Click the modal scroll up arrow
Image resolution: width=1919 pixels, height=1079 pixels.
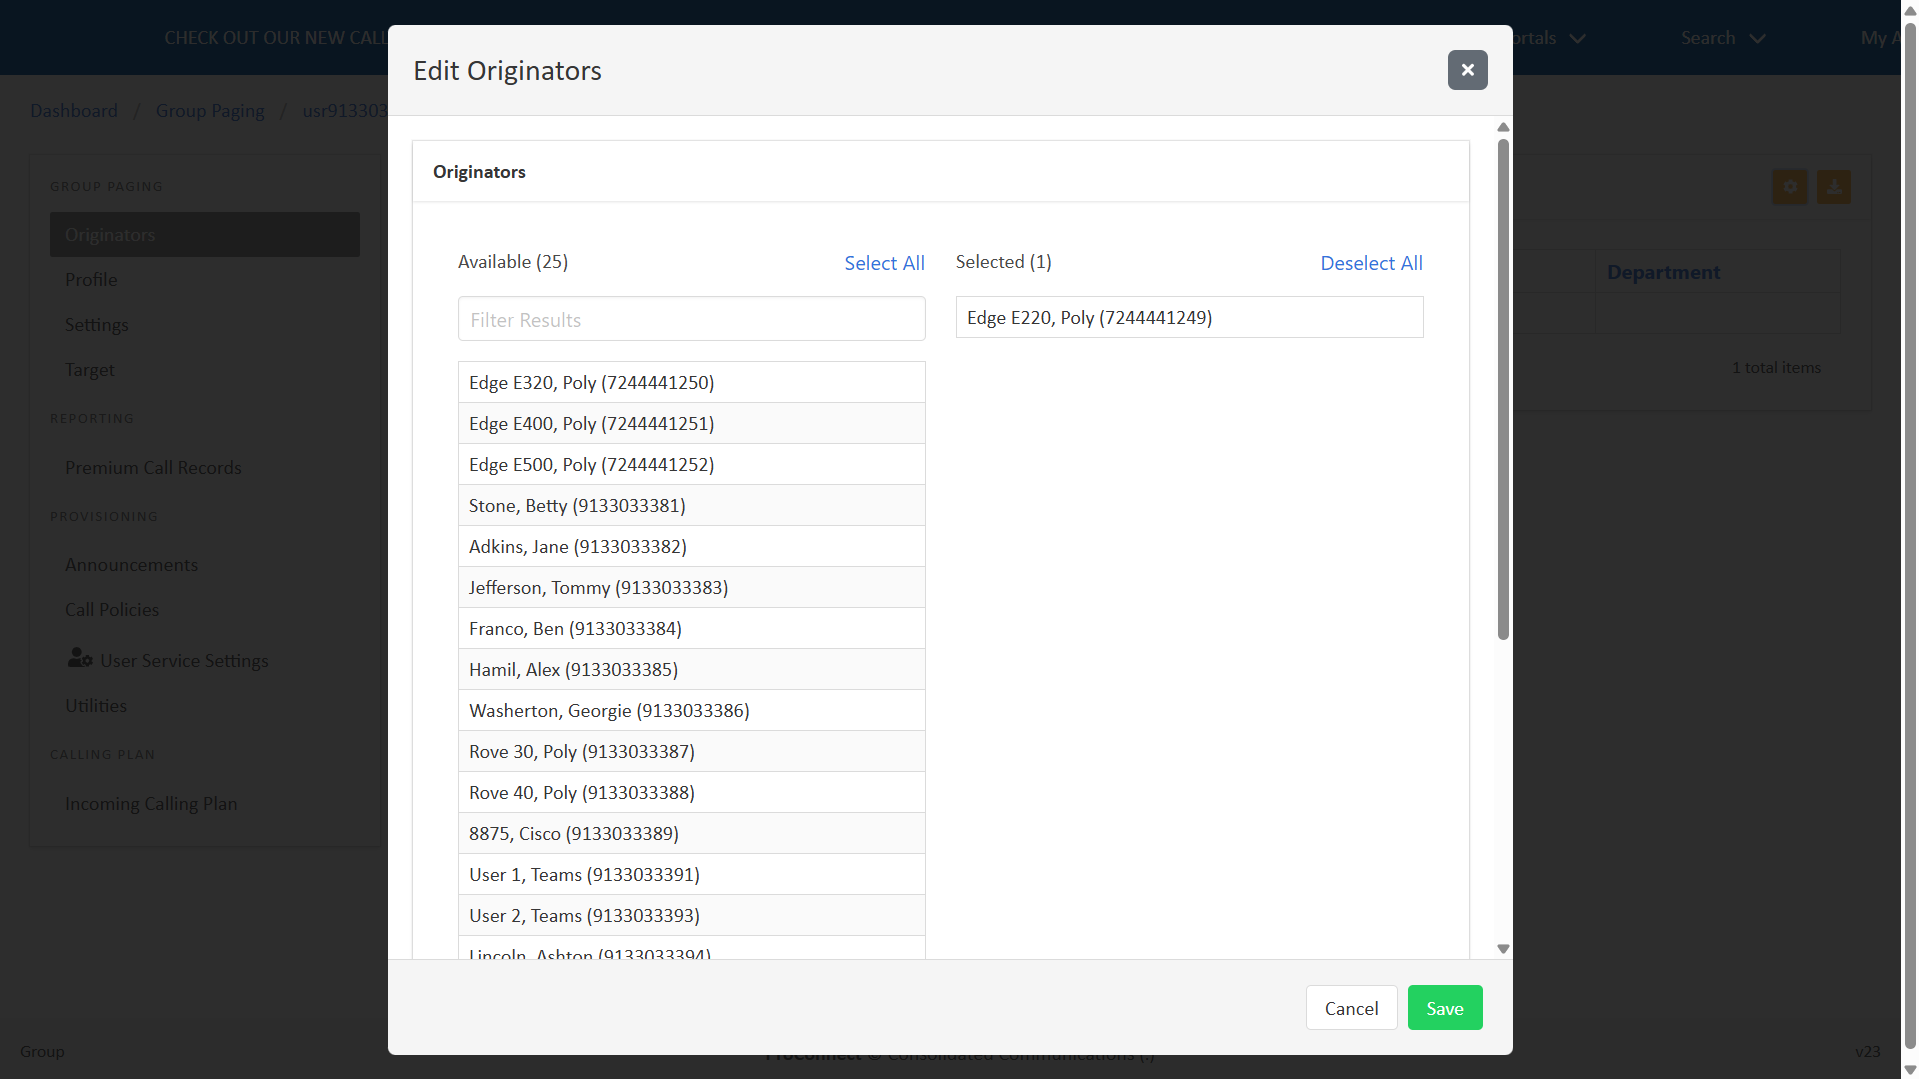(1503, 127)
